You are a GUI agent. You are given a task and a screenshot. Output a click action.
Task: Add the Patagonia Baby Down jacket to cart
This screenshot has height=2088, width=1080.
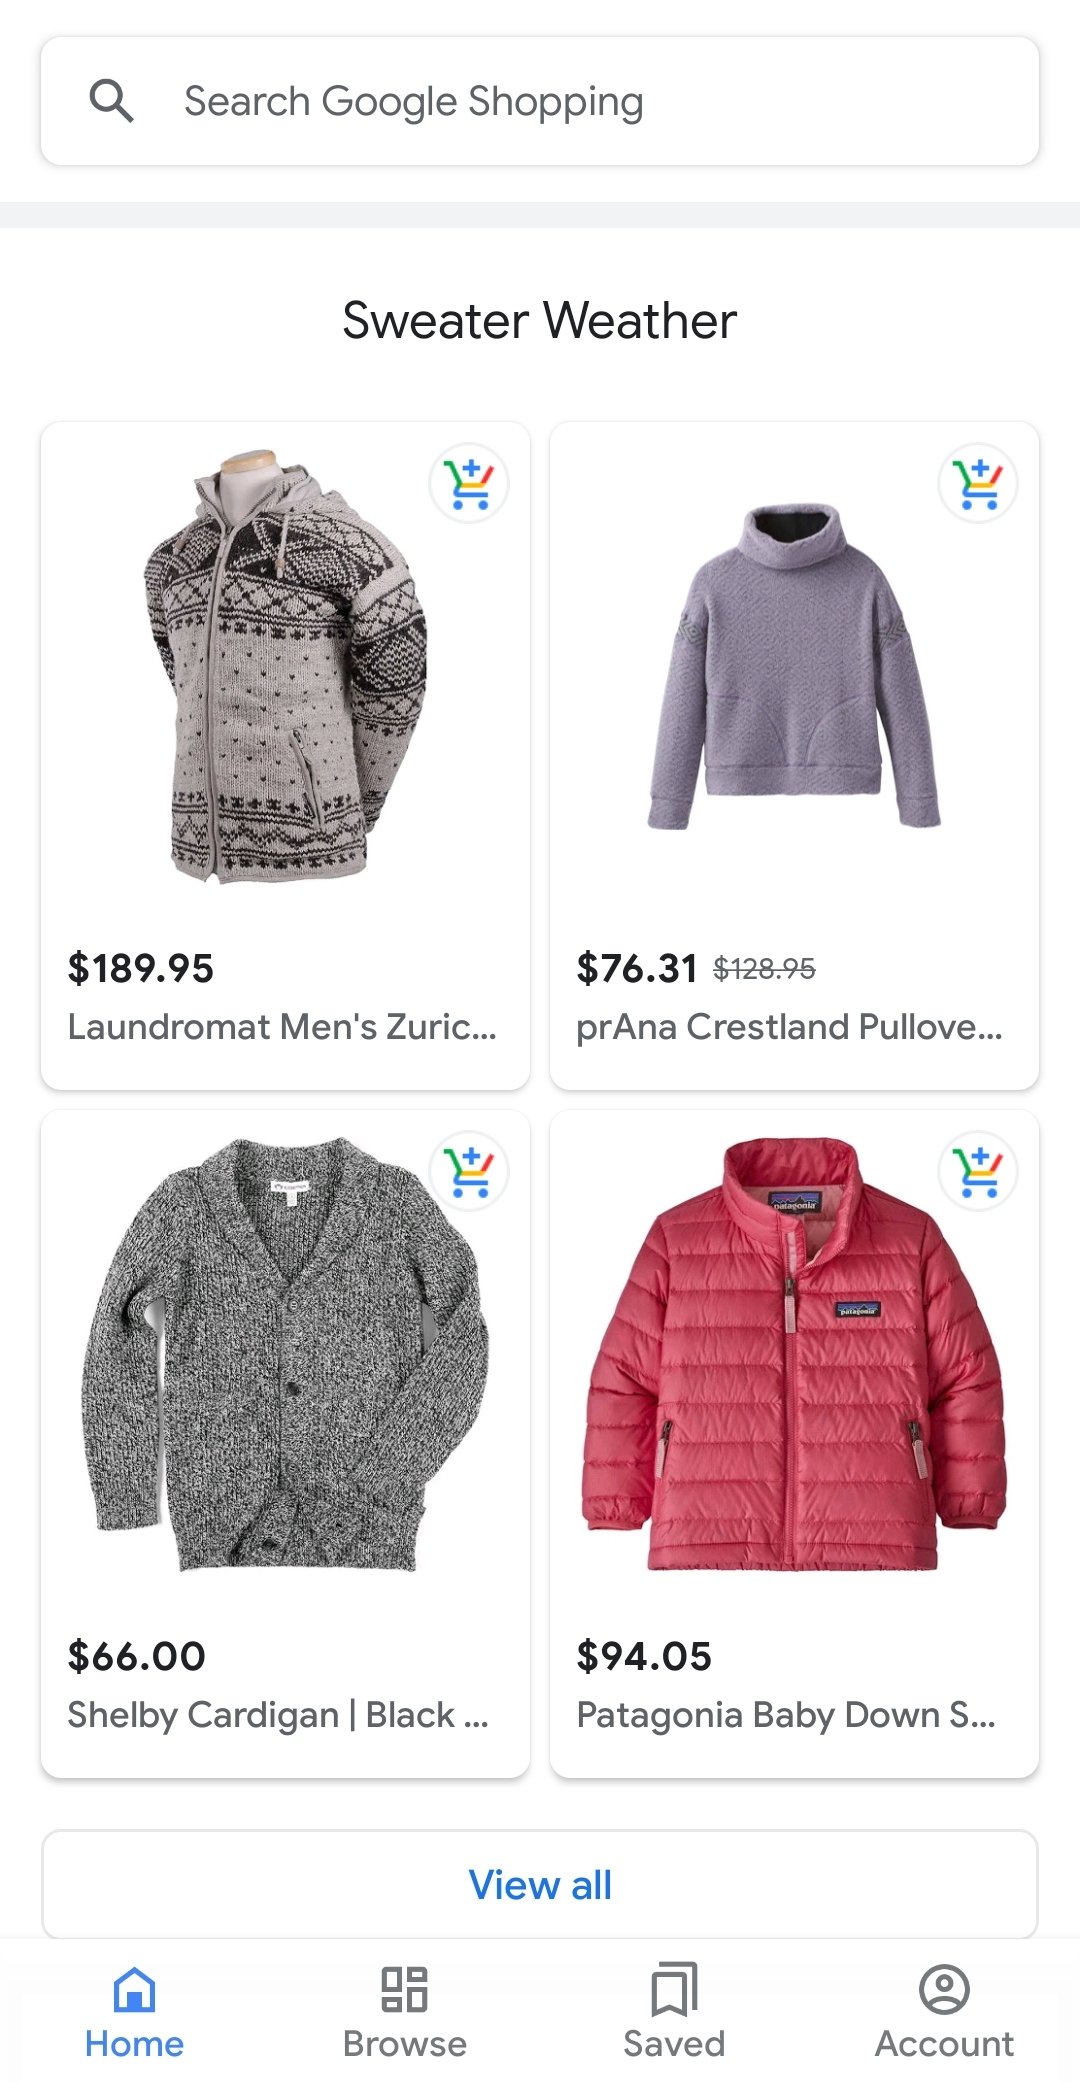click(978, 1171)
